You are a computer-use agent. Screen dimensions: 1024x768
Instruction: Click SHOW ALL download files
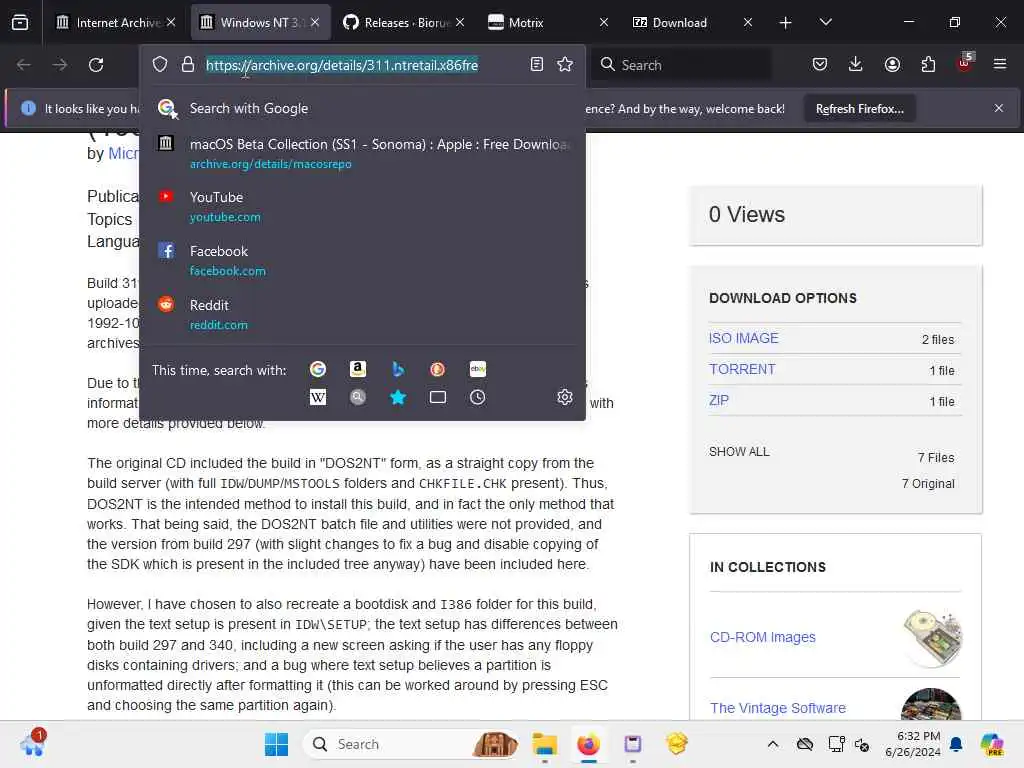(739, 452)
